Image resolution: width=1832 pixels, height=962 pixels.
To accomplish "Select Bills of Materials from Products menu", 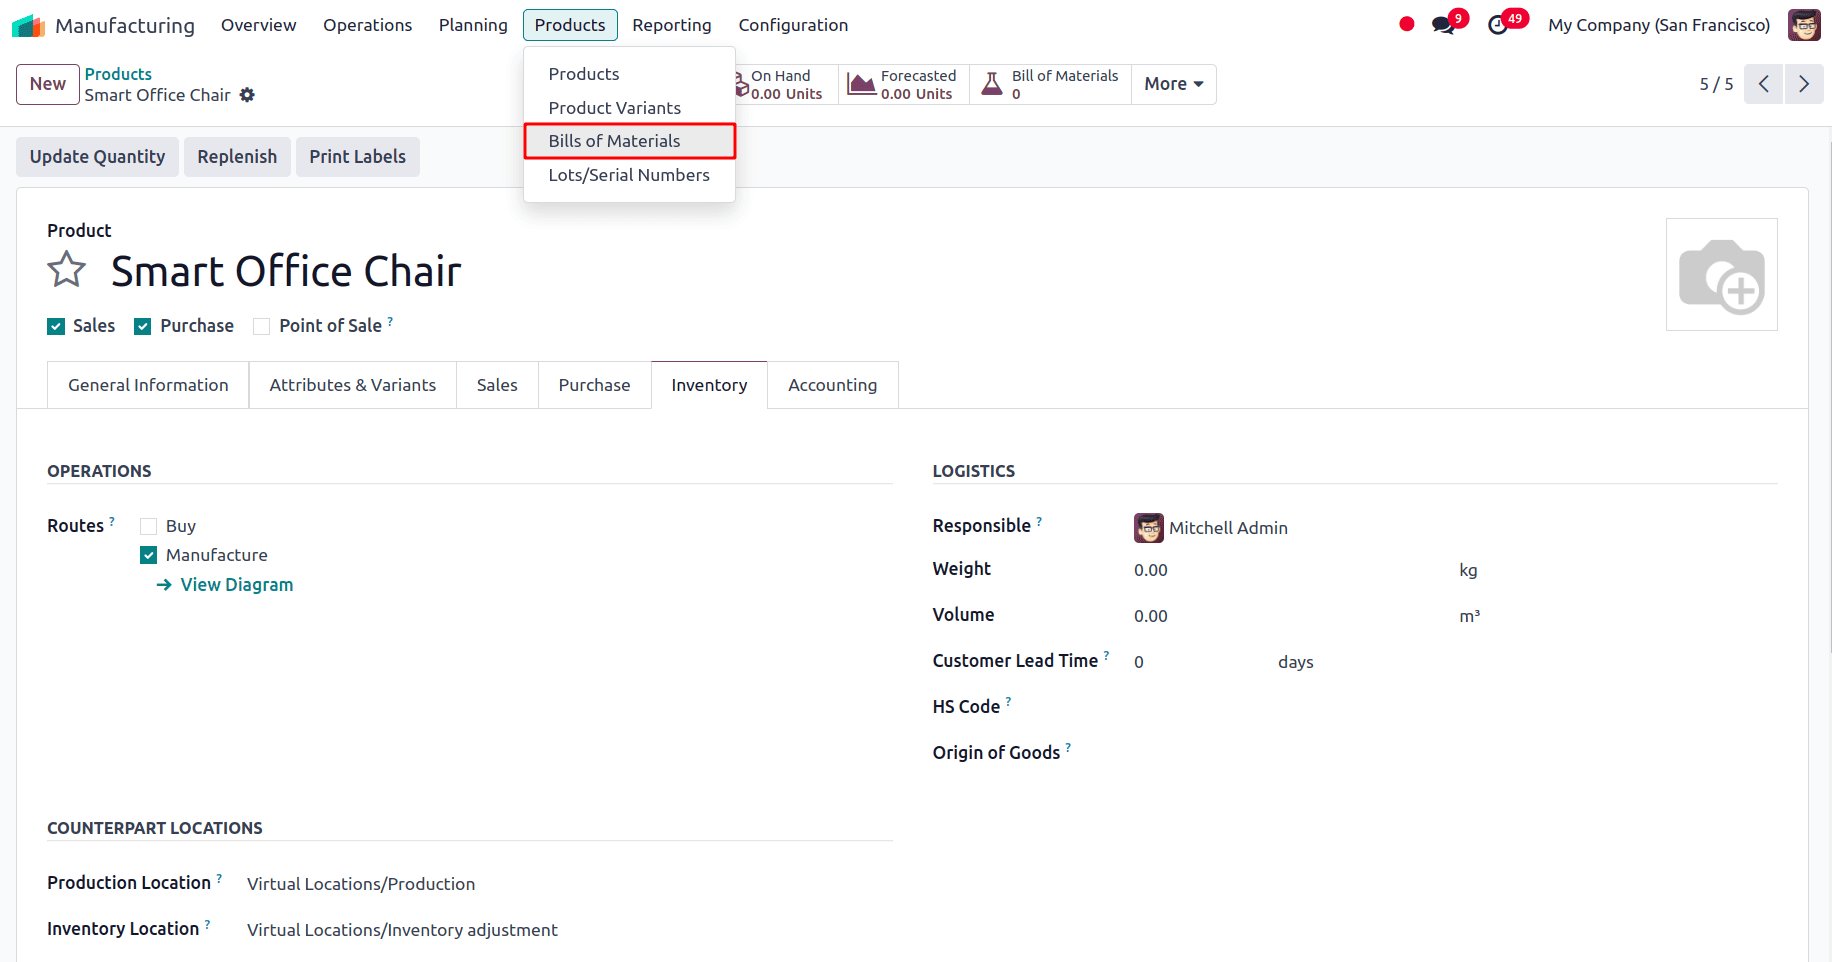I will click(614, 141).
